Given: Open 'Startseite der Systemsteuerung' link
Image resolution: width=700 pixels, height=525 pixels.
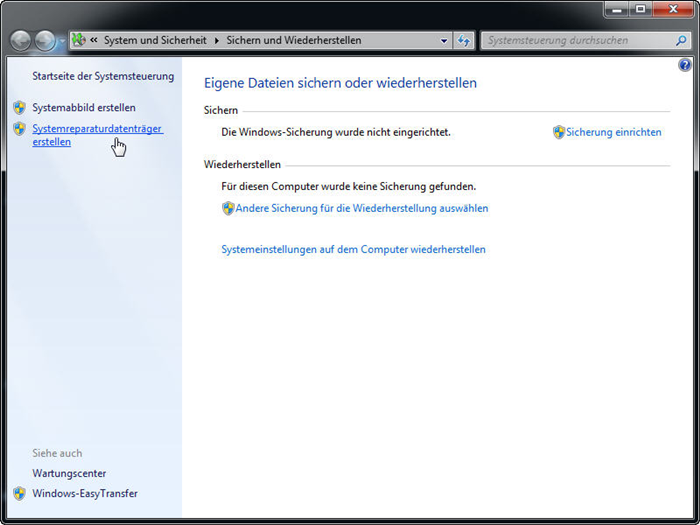Looking at the screenshot, I should point(103,76).
